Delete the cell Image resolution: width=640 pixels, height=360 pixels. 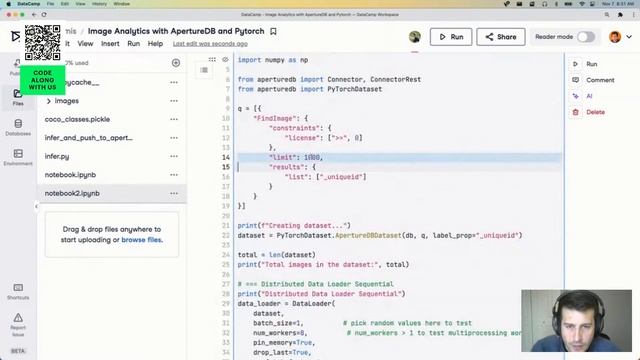[589, 112]
